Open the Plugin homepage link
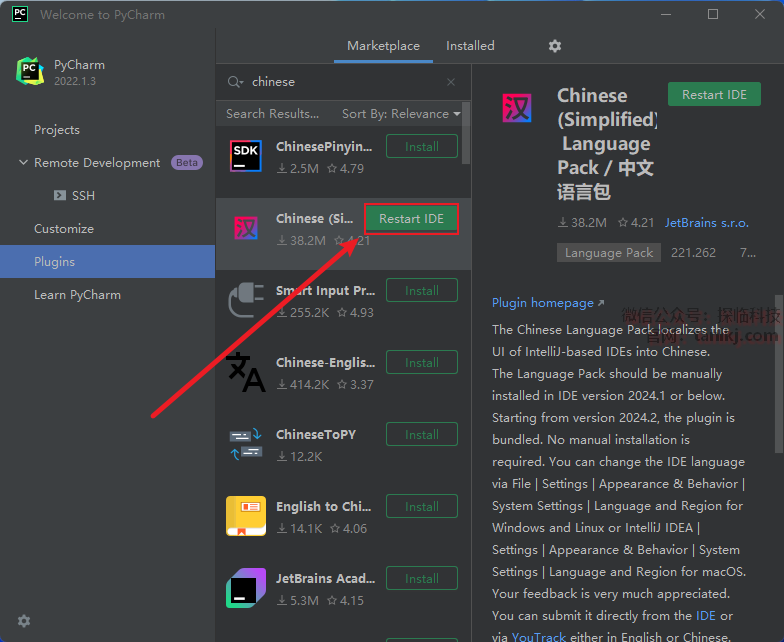This screenshot has width=784, height=642. click(x=547, y=303)
